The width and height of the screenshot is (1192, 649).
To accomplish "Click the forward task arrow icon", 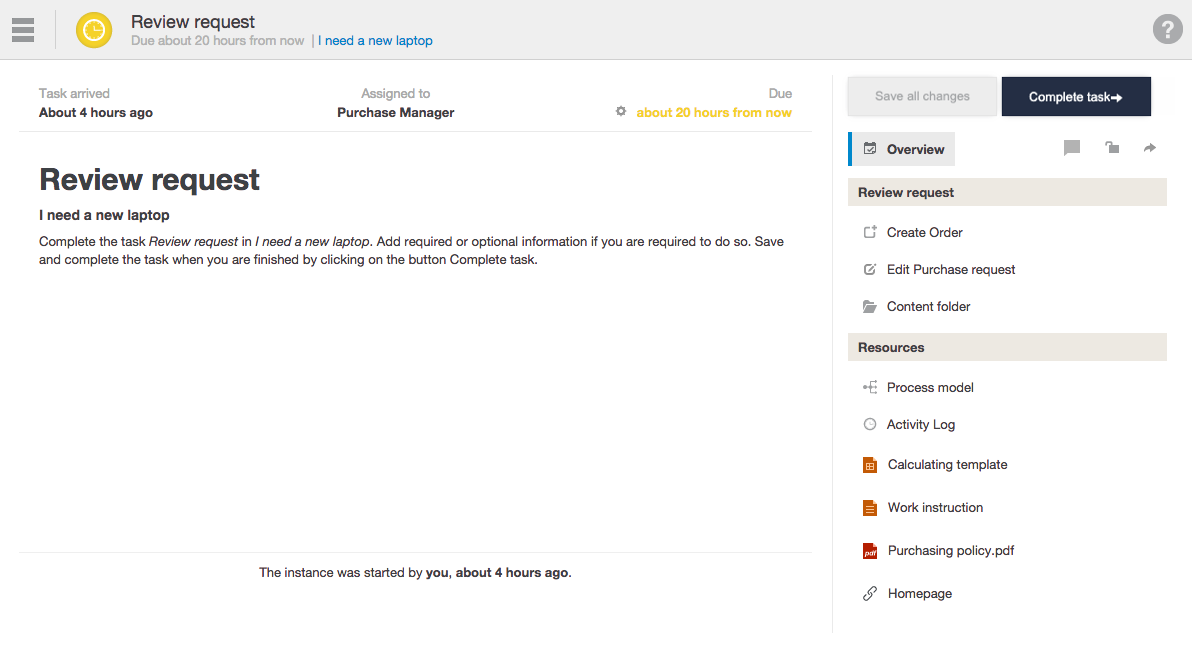I will [1149, 148].
